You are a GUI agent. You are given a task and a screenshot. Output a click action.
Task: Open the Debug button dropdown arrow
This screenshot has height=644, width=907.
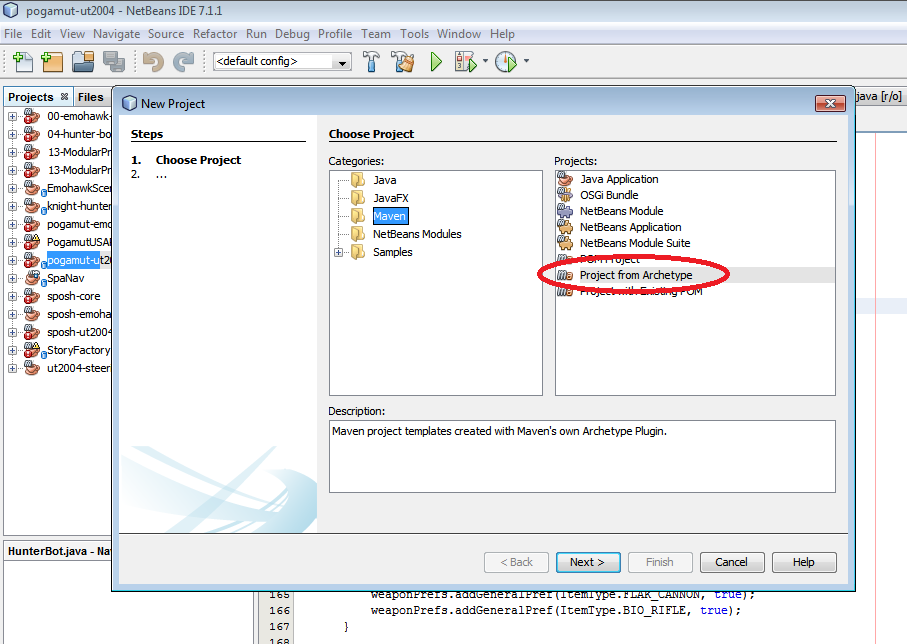(485, 61)
